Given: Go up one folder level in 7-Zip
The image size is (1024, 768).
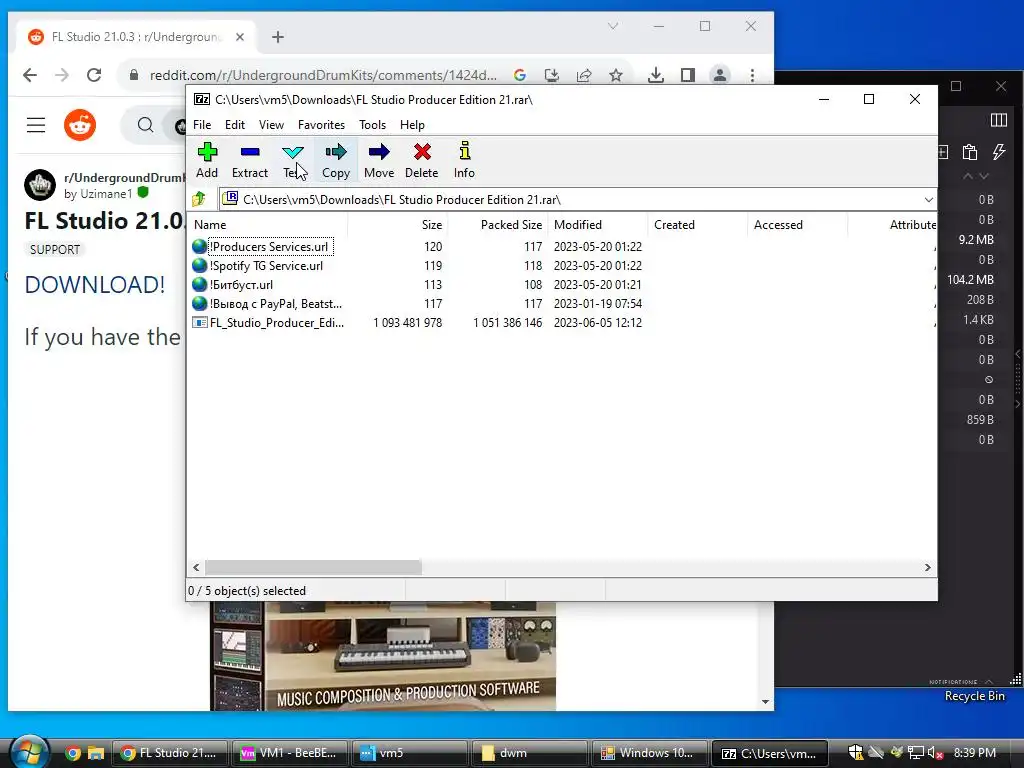Looking at the screenshot, I should 199,199.
